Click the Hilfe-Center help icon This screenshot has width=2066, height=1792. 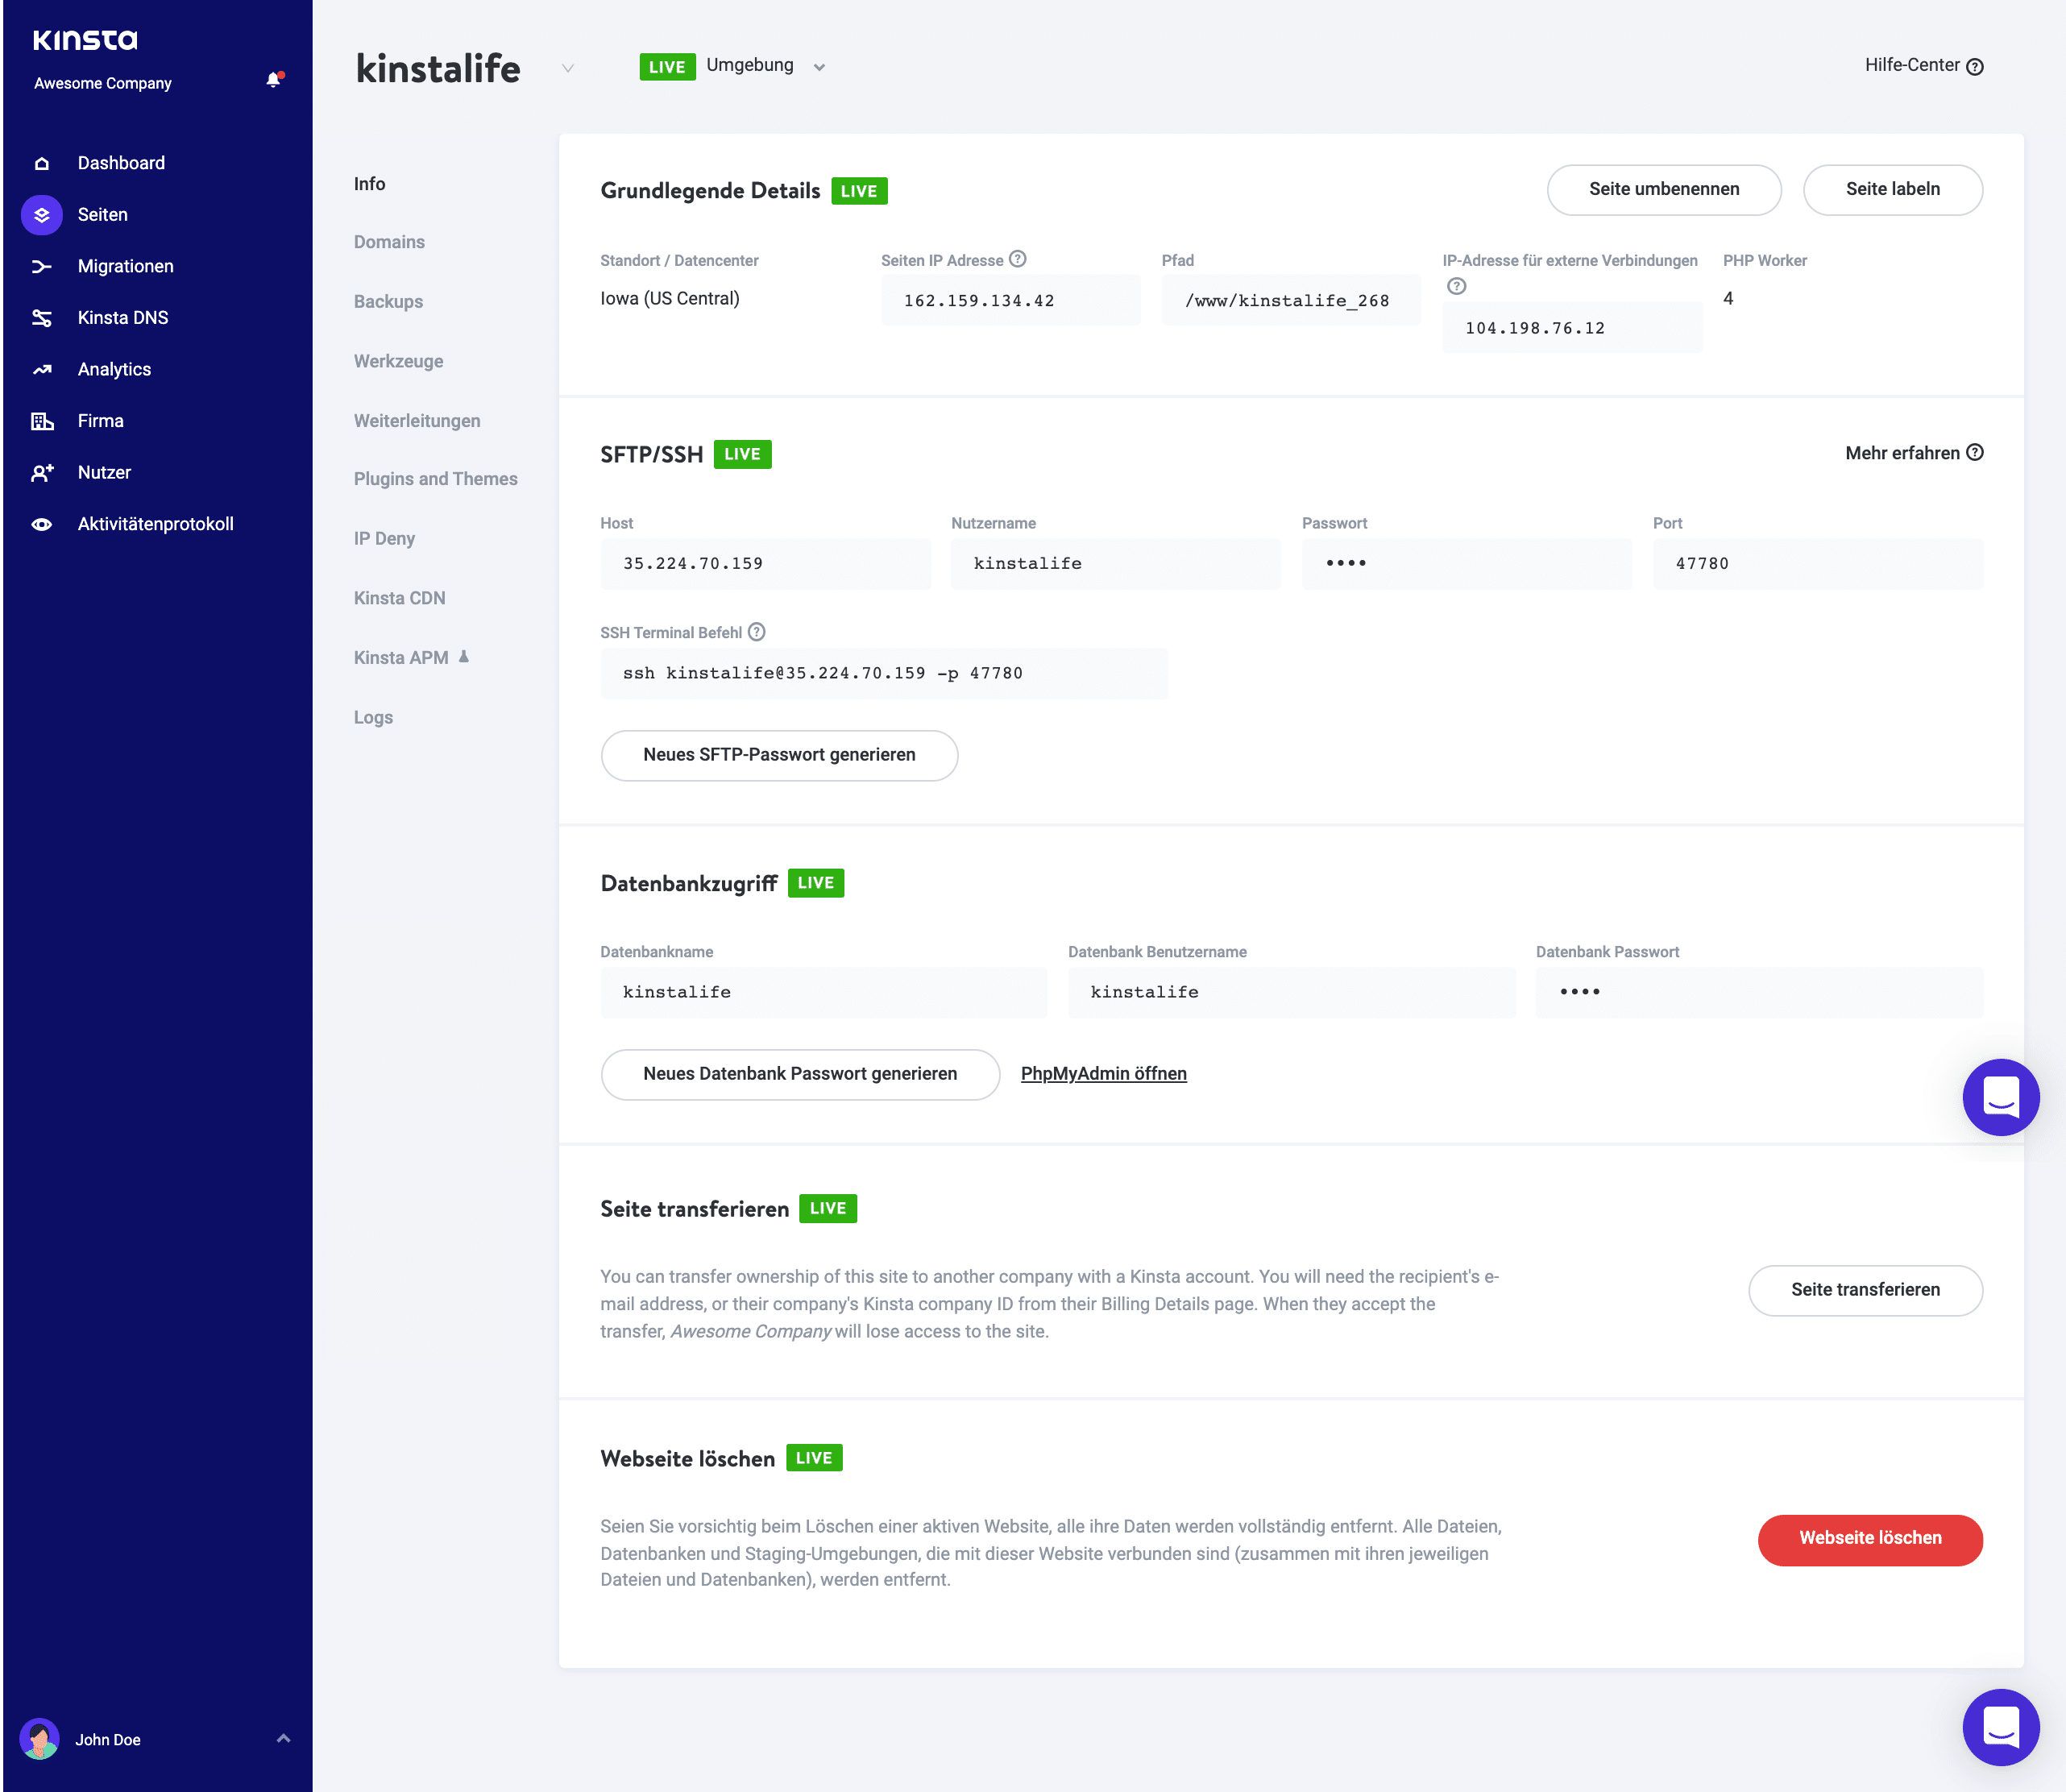click(x=1977, y=65)
